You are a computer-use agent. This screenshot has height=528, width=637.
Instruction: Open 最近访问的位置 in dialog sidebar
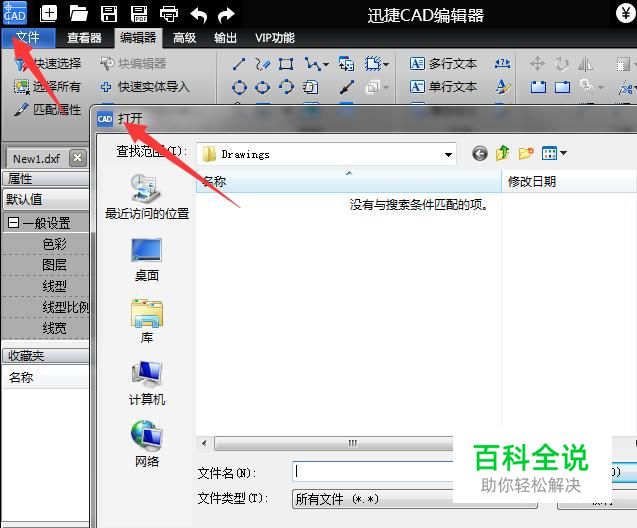tap(147, 197)
